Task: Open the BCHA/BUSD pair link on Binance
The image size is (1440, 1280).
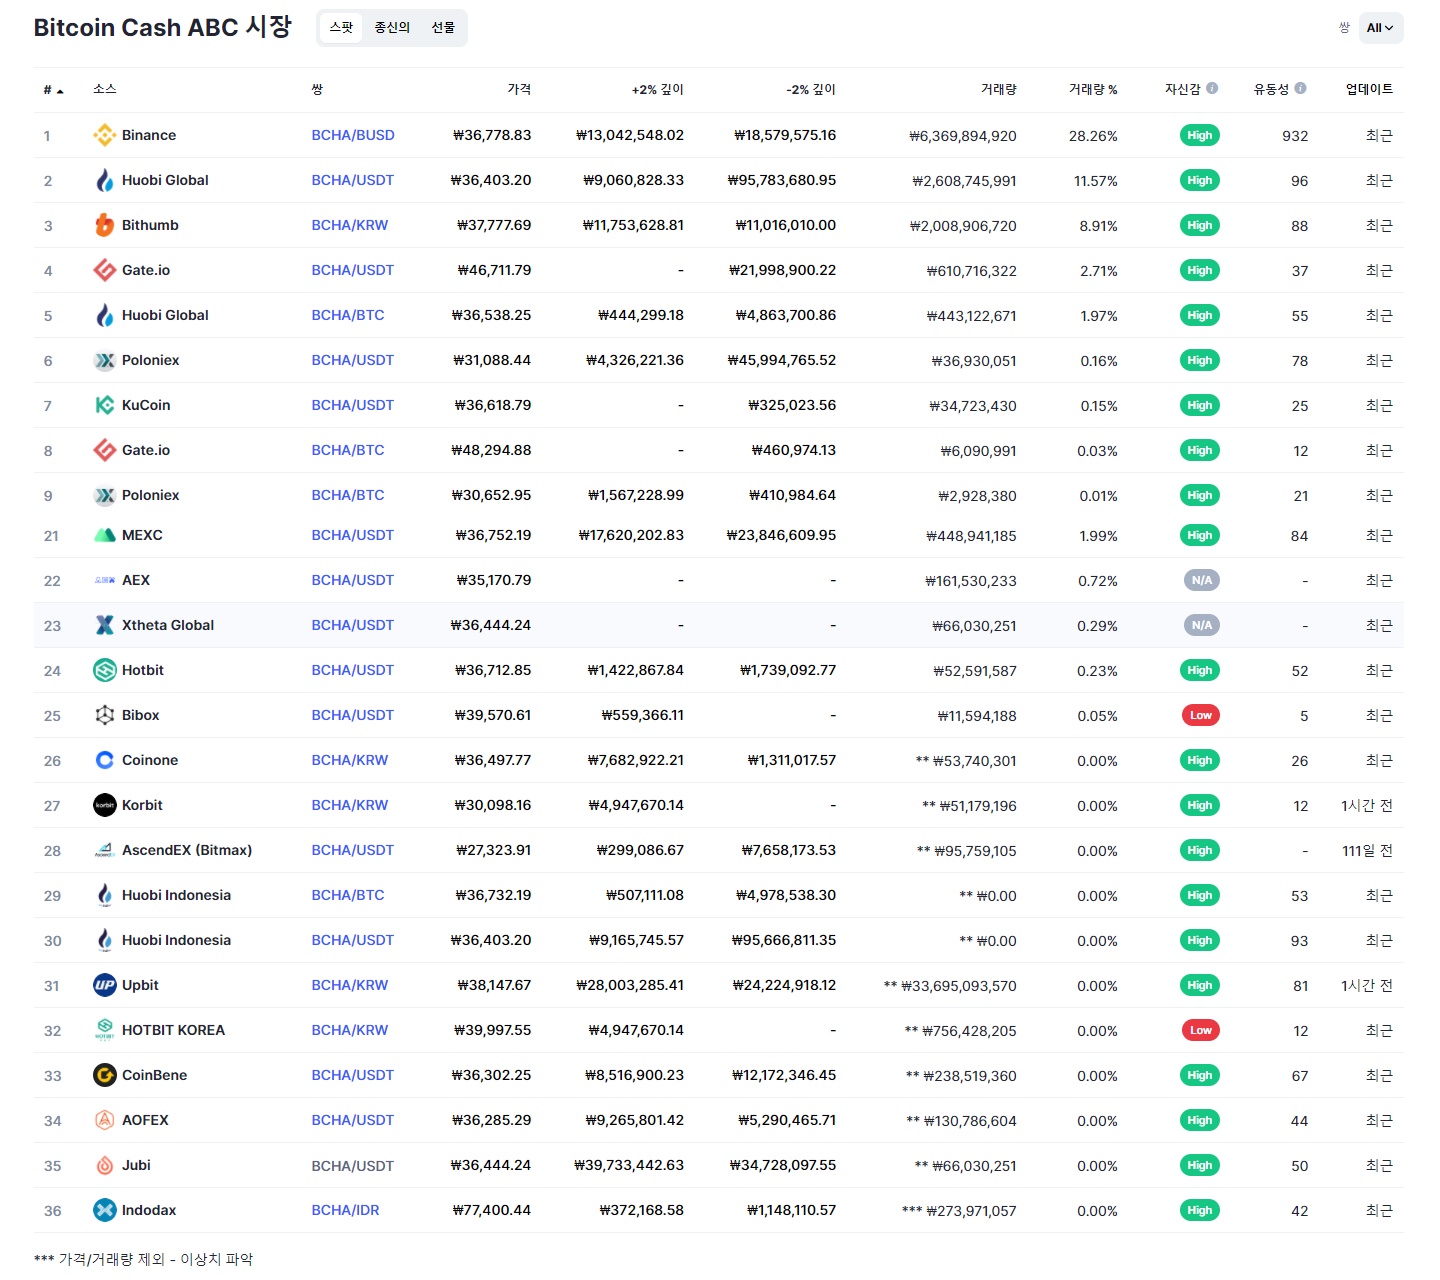Action: coord(353,135)
